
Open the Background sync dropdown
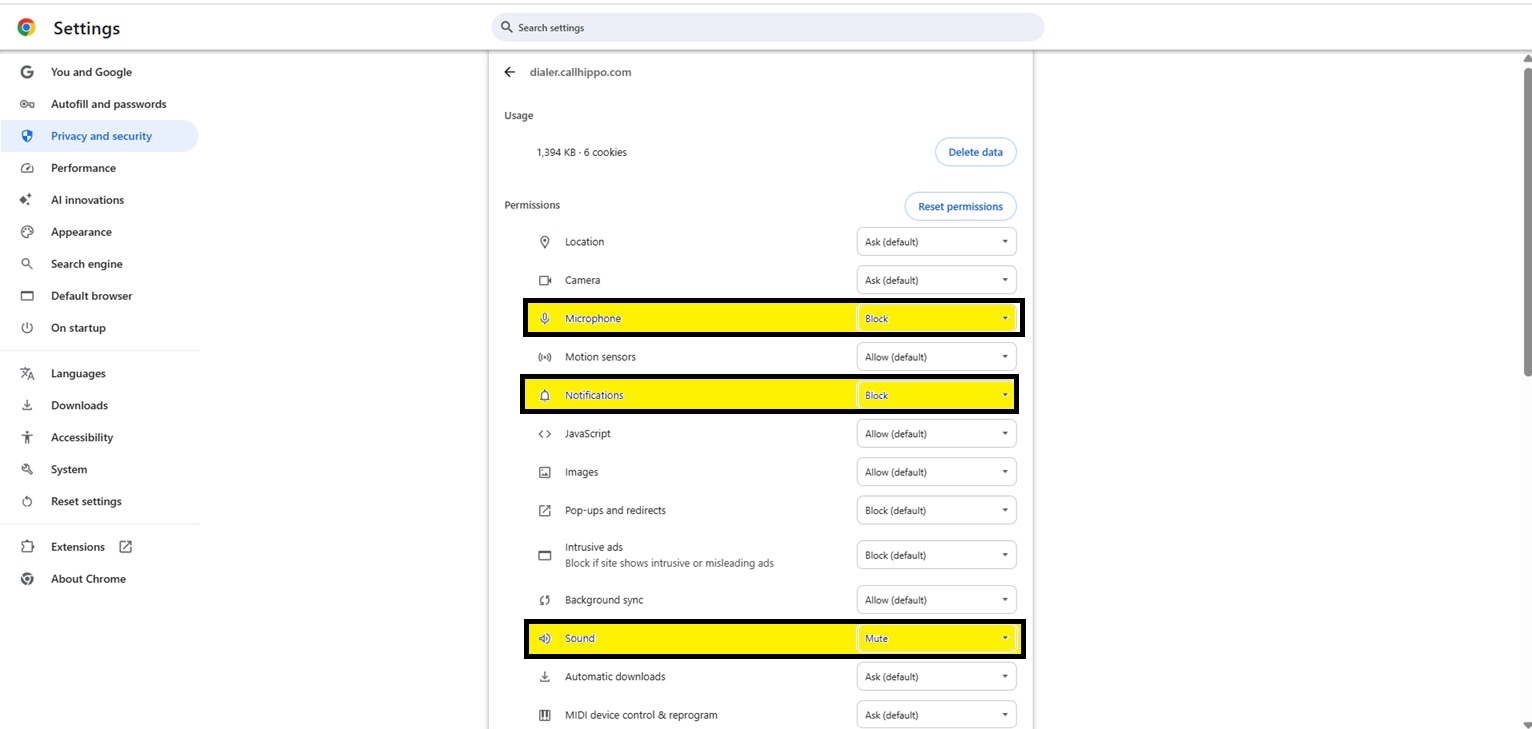(x=936, y=600)
